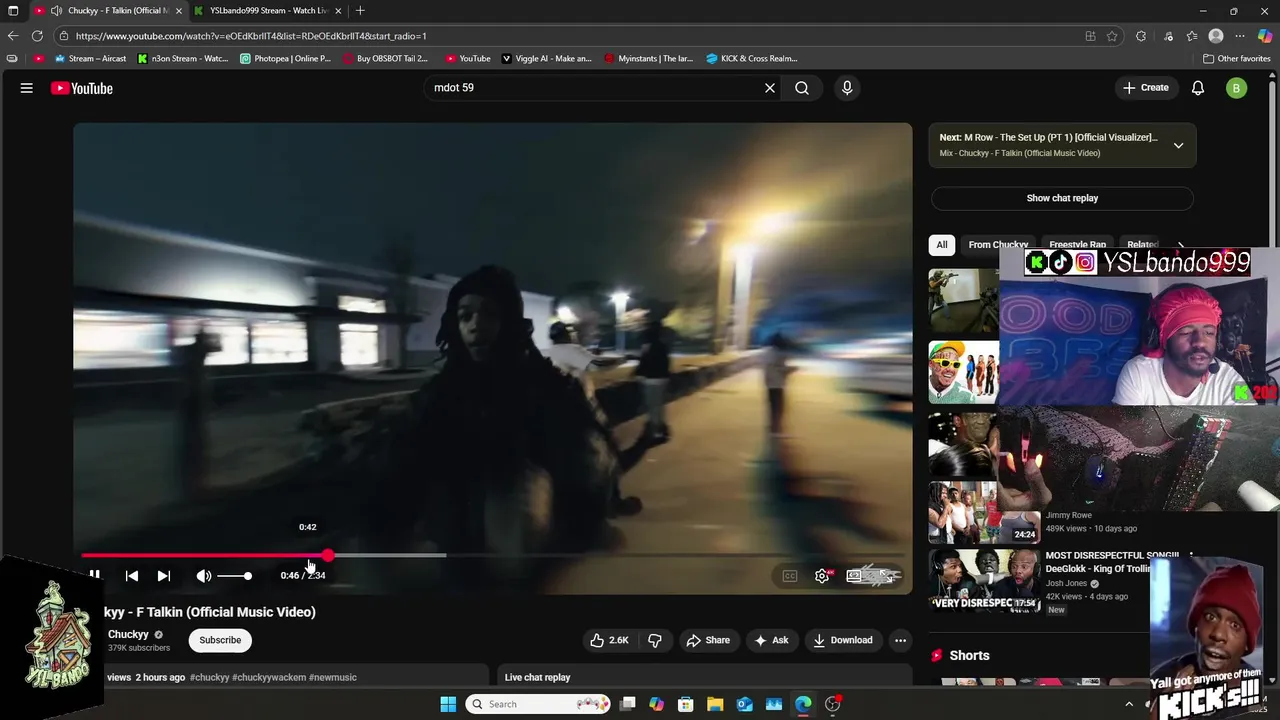The width and height of the screenshot is (1280, 720).
Task: Open player settings gear
Action: coord(822,576)
